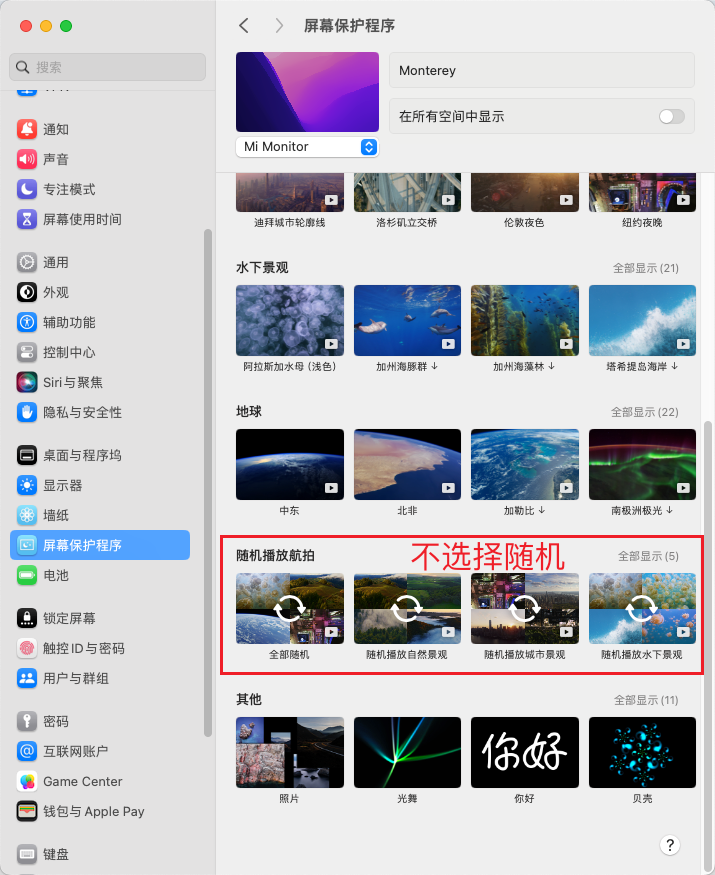Select the 随机播放水下景观 thumbnail

click(642, 608)
